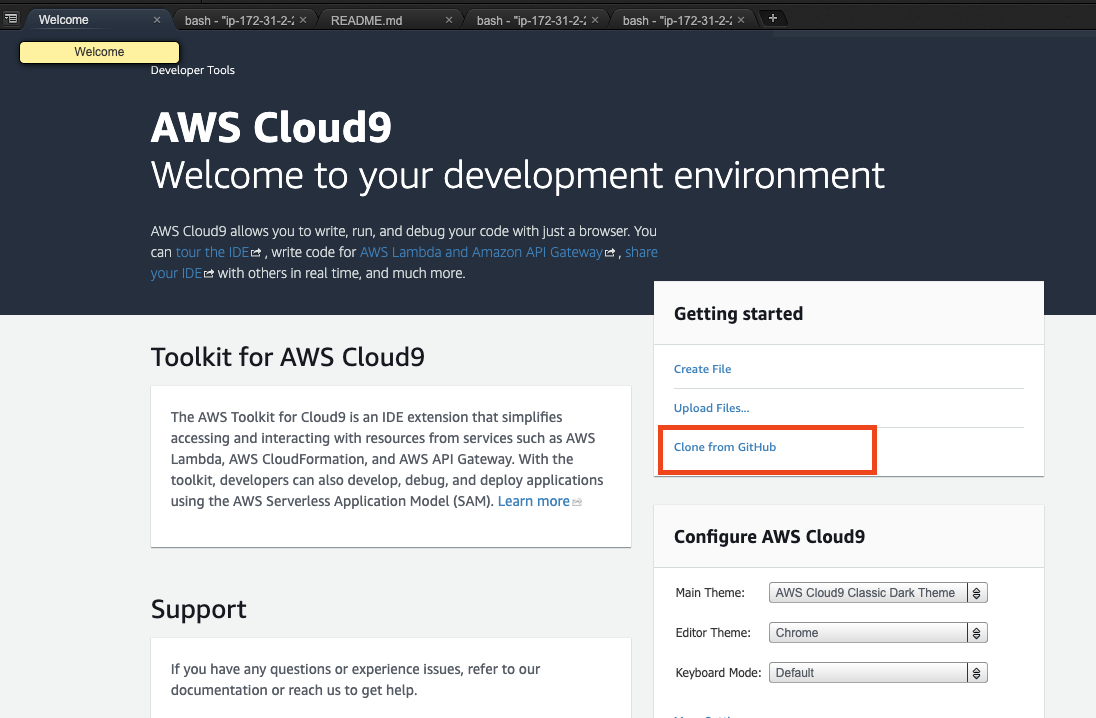Open the tab list menu icon
This screenshot has height=718, width=1096.
[10, 18]
